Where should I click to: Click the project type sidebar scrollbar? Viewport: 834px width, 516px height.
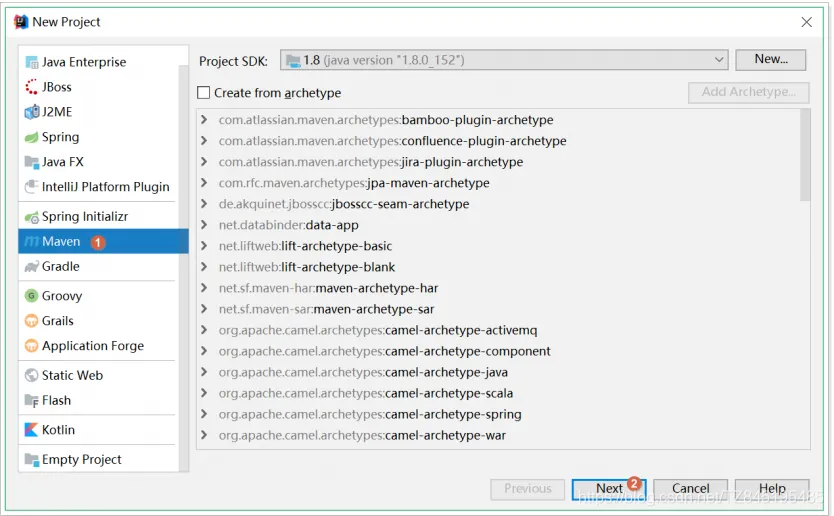184,269
